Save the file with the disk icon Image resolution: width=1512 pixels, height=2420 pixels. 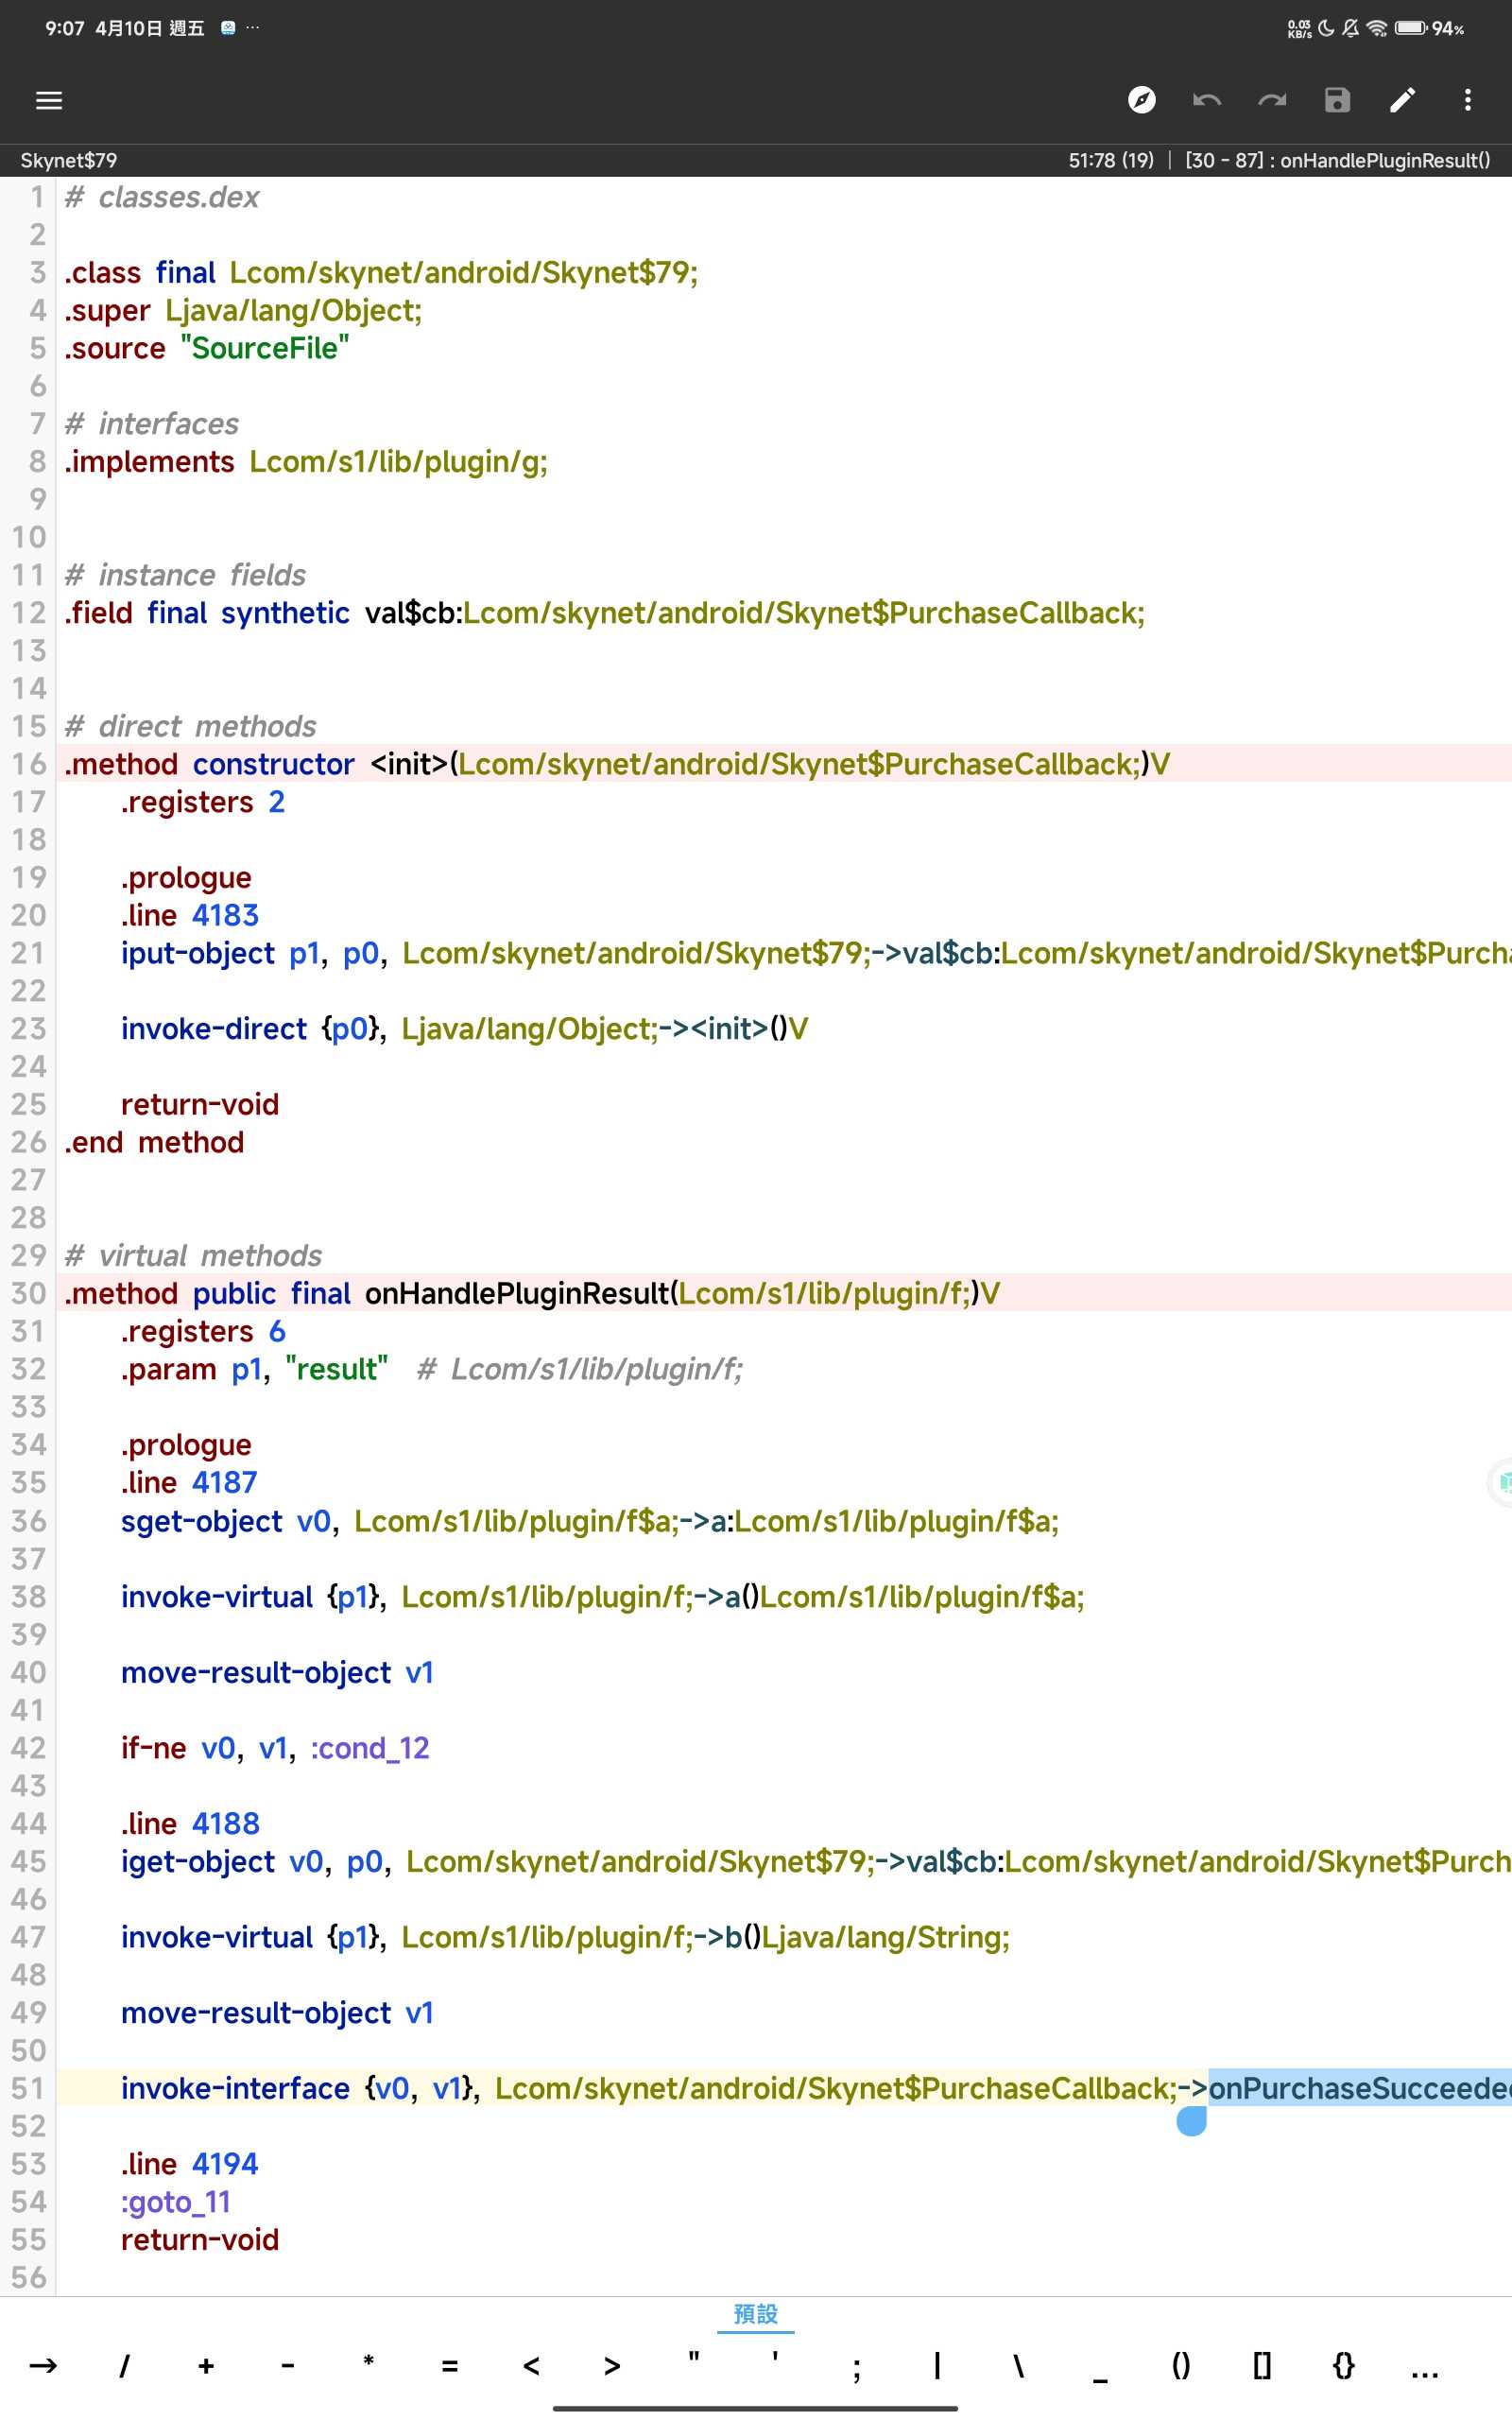coord(1337,100)
